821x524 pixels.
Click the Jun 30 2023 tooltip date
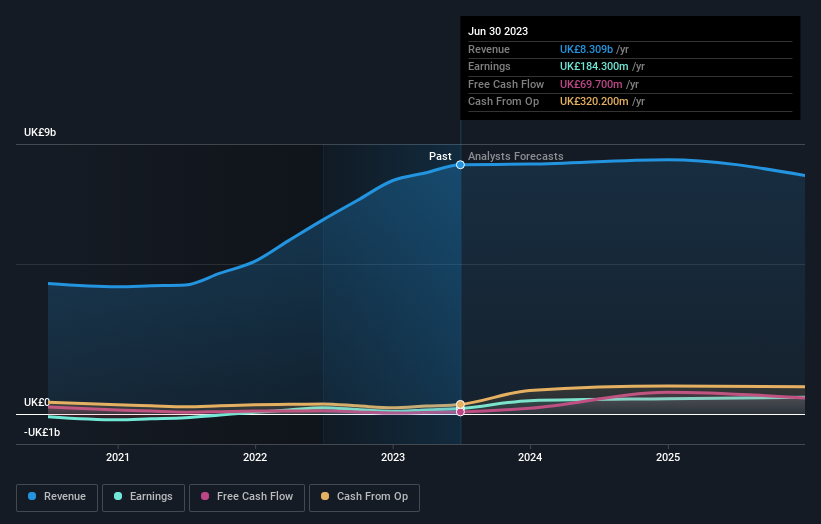(x=498, y=31)
